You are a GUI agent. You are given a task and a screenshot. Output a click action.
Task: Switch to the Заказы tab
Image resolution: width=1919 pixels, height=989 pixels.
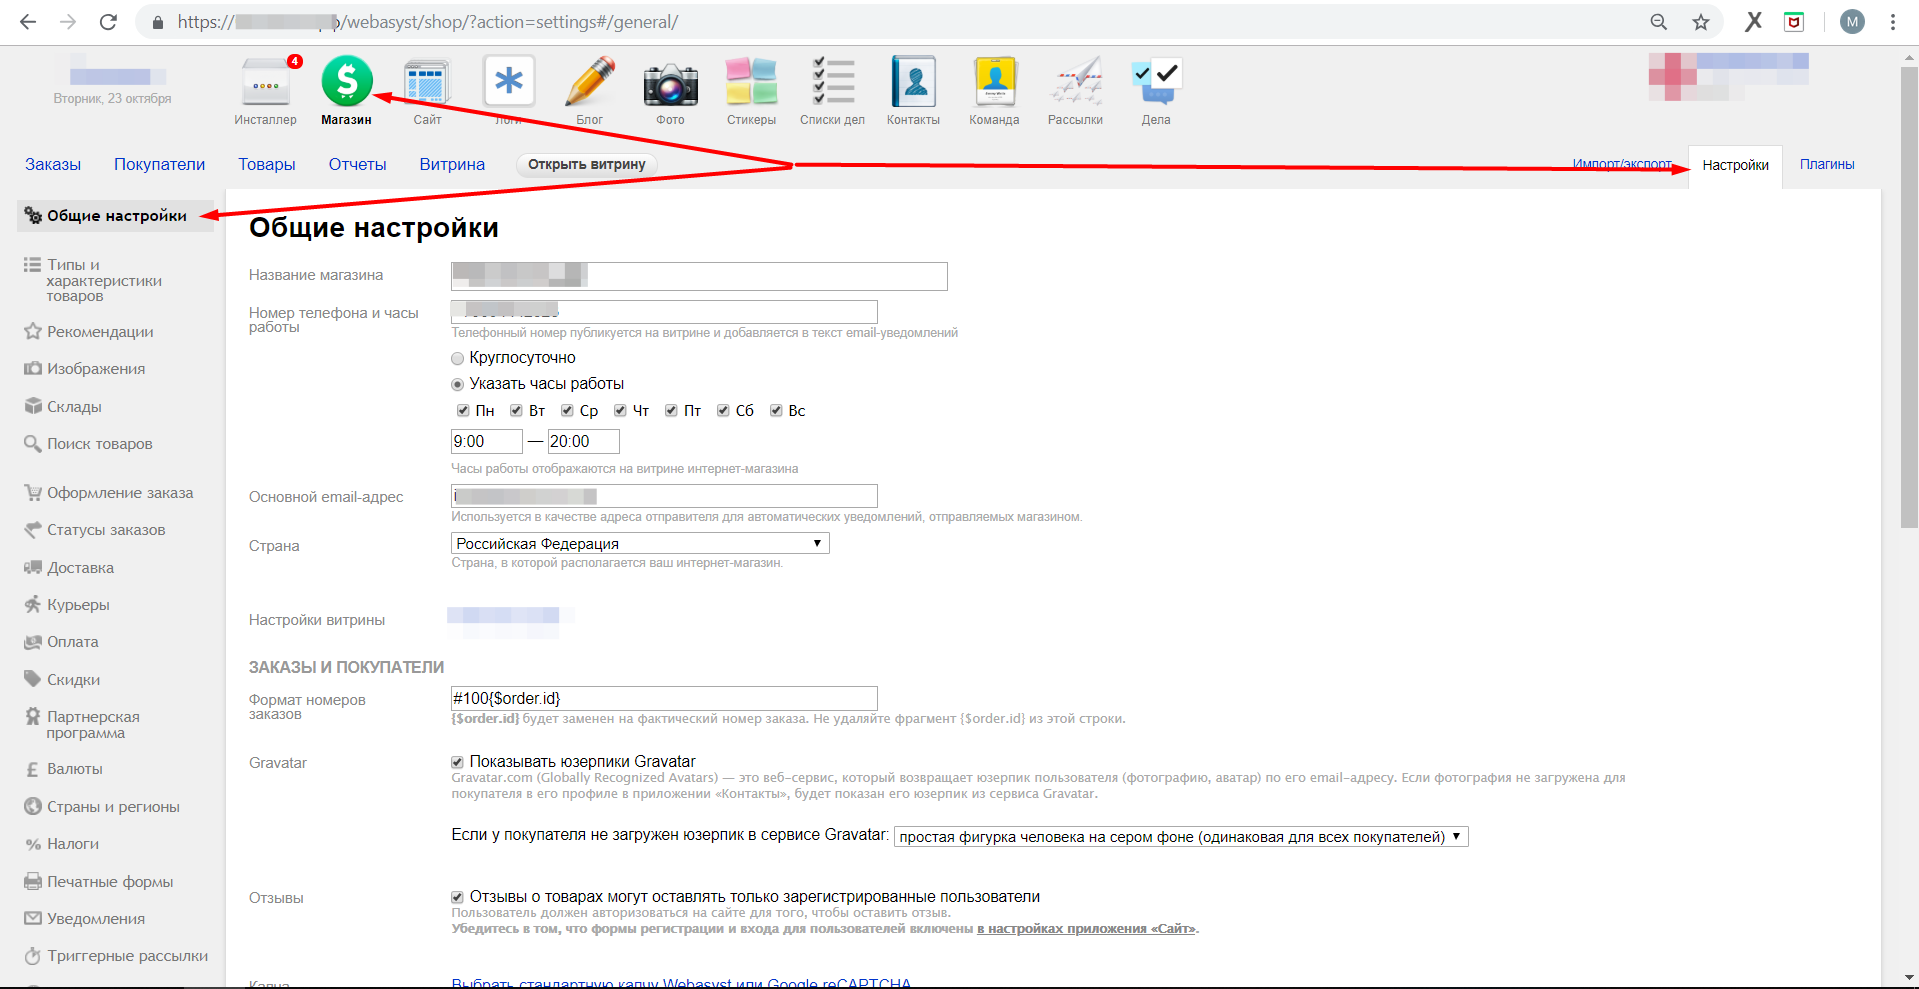tap(53, 164)
